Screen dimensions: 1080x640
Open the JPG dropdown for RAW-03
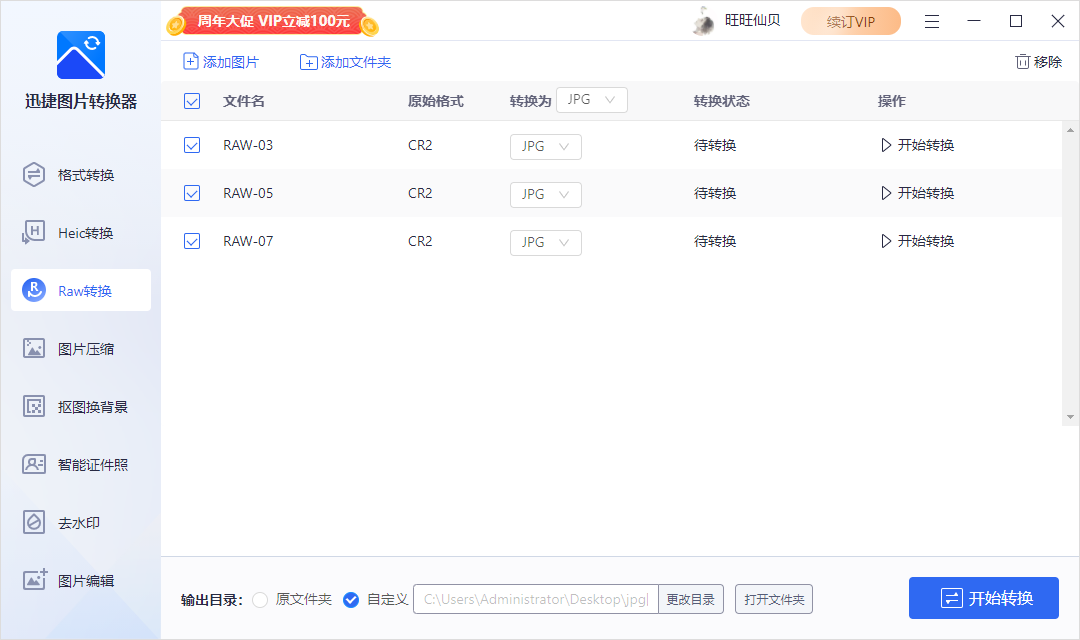coord(545,146)
